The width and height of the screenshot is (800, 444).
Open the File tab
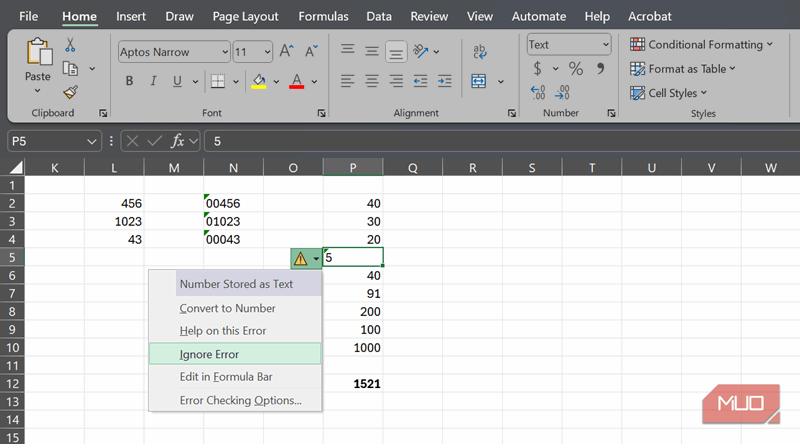(29, 16)
